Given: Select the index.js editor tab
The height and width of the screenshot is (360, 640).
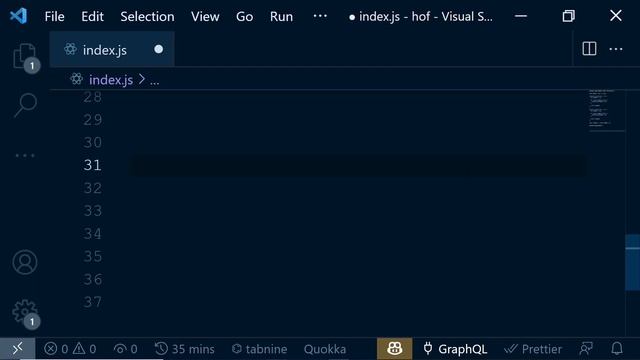Looking at the screenshot, I should tap(112, 49).
